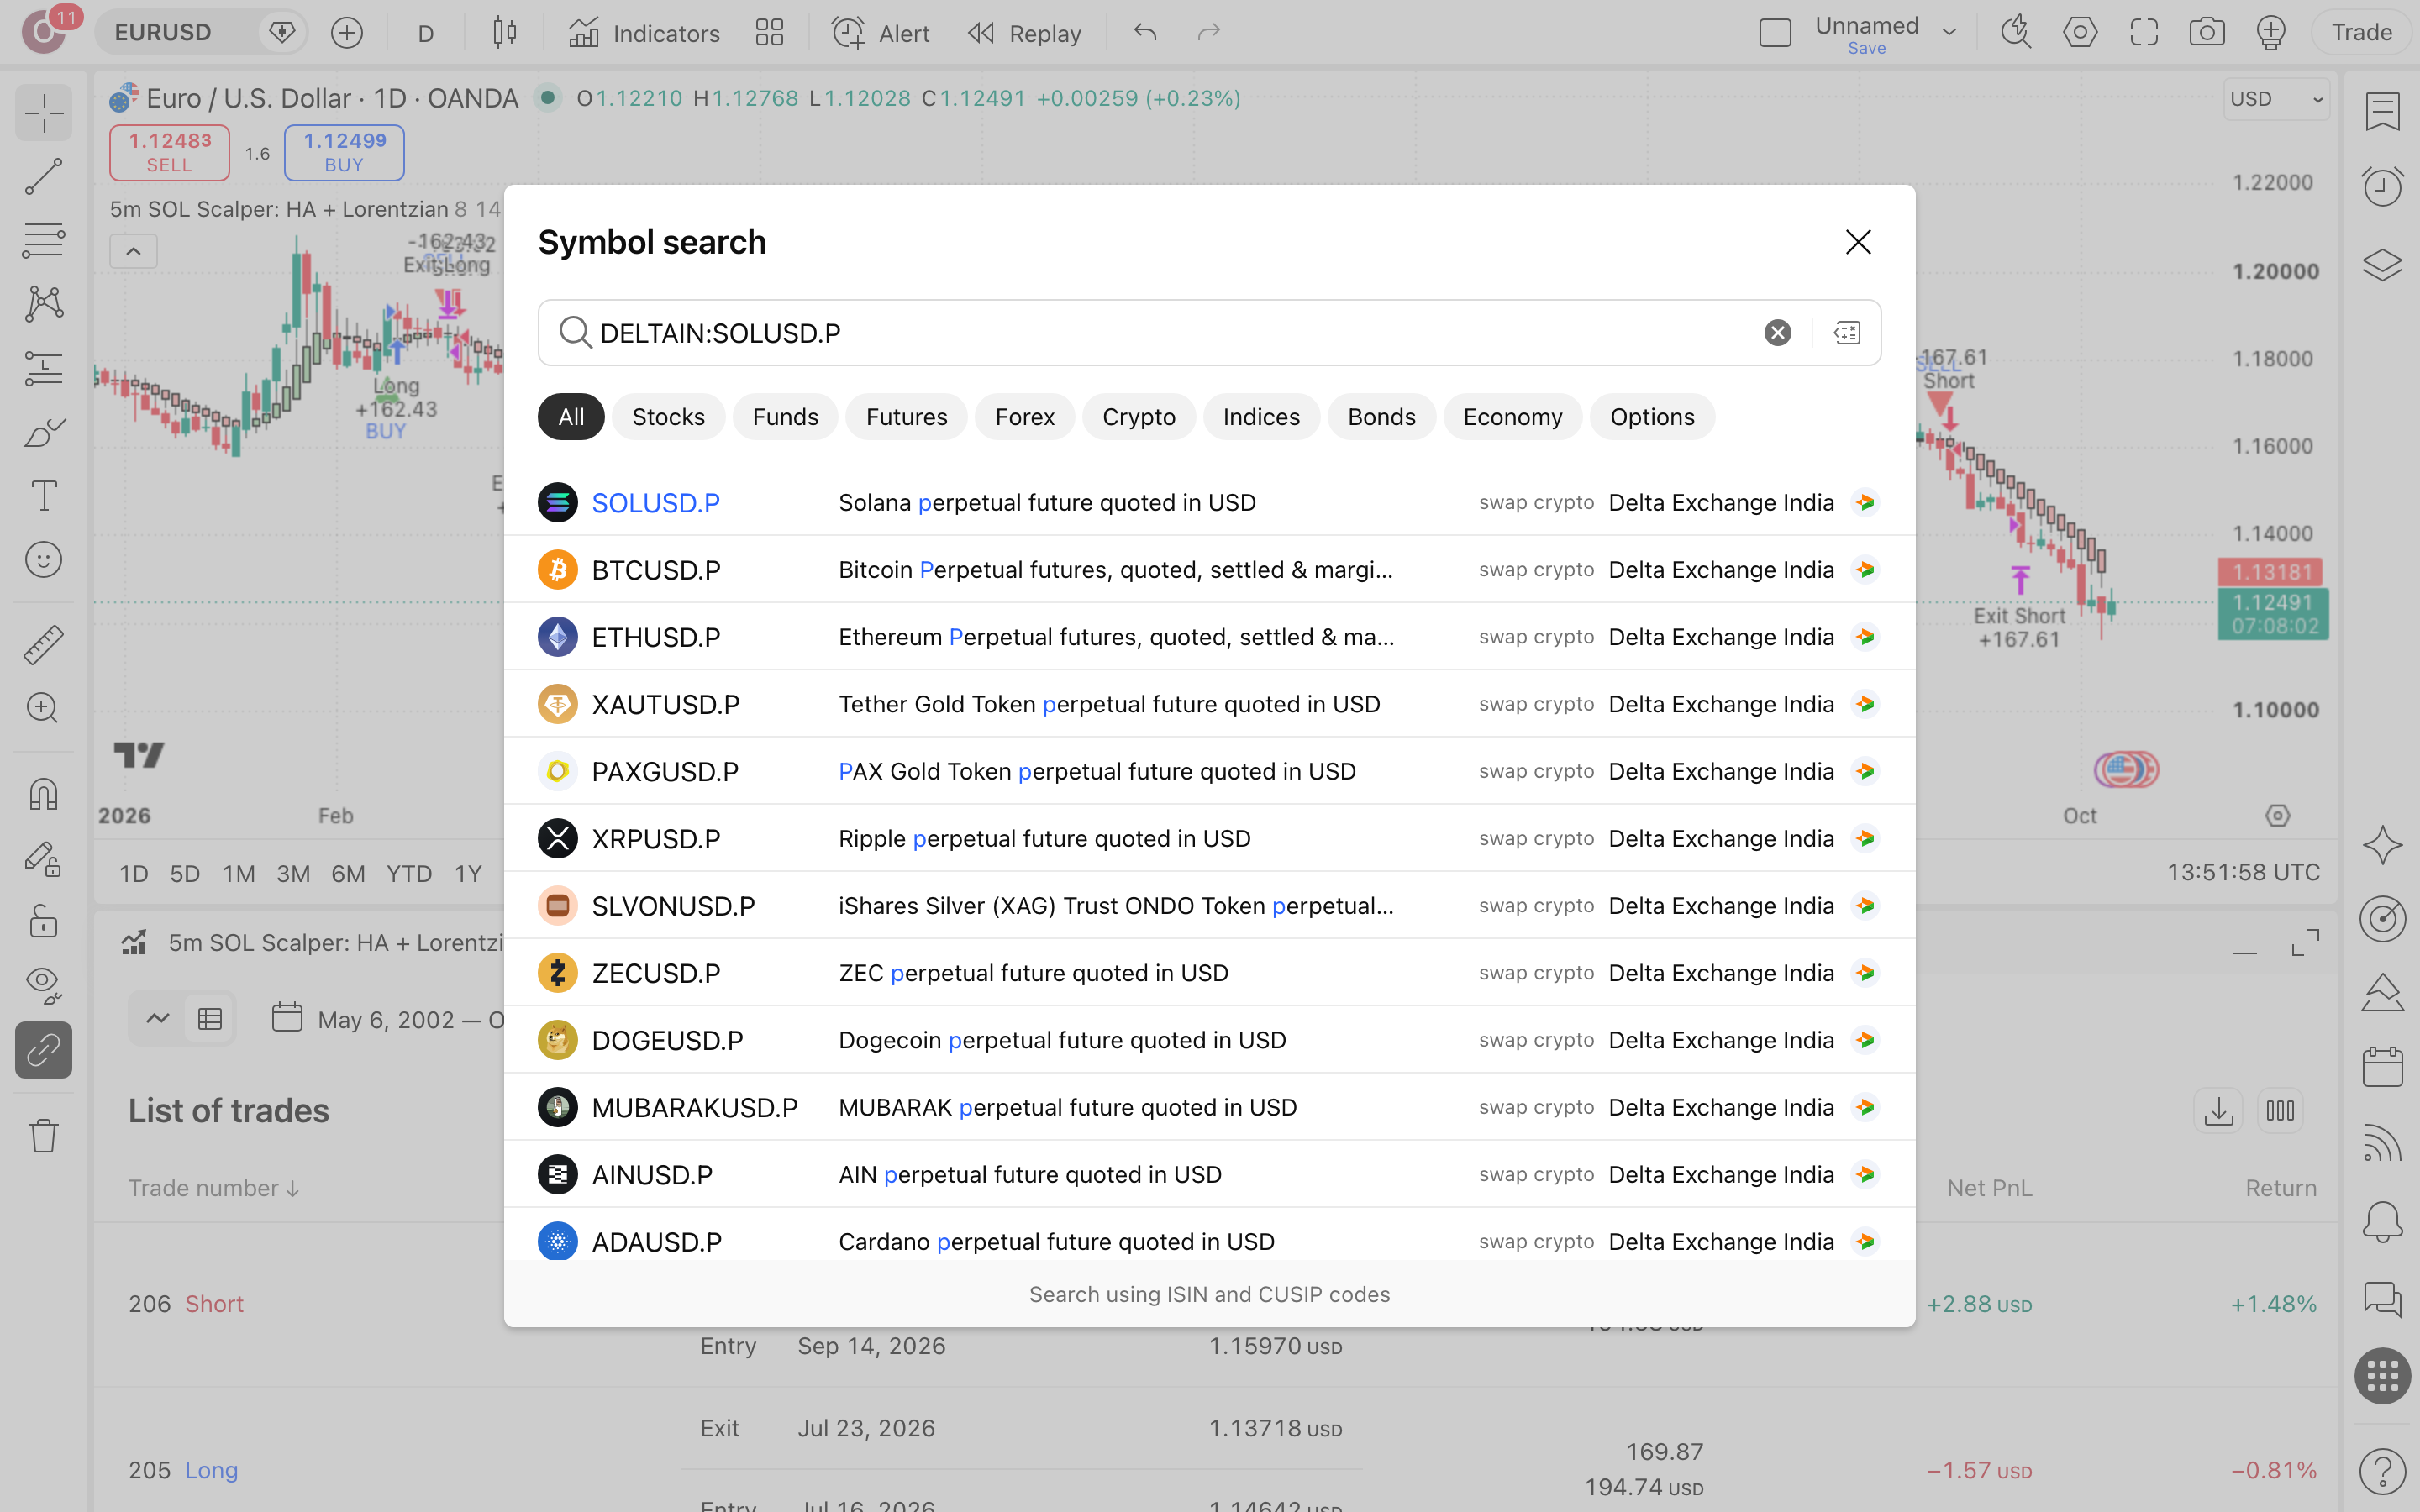The width and height of the screenshot is (2420, 1512).
Task: Open the Indicators menu
Action: 644,33
